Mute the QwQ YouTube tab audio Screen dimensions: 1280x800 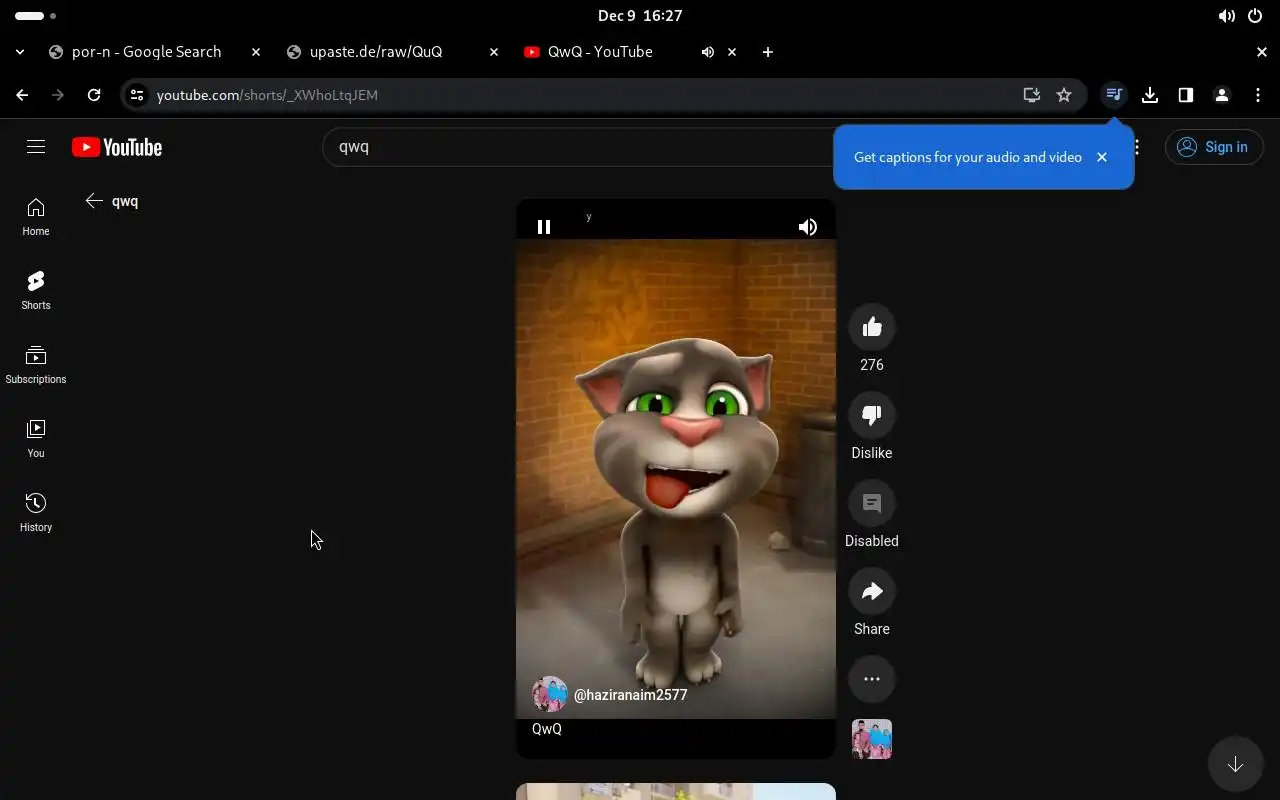click(x=708, y=52)
